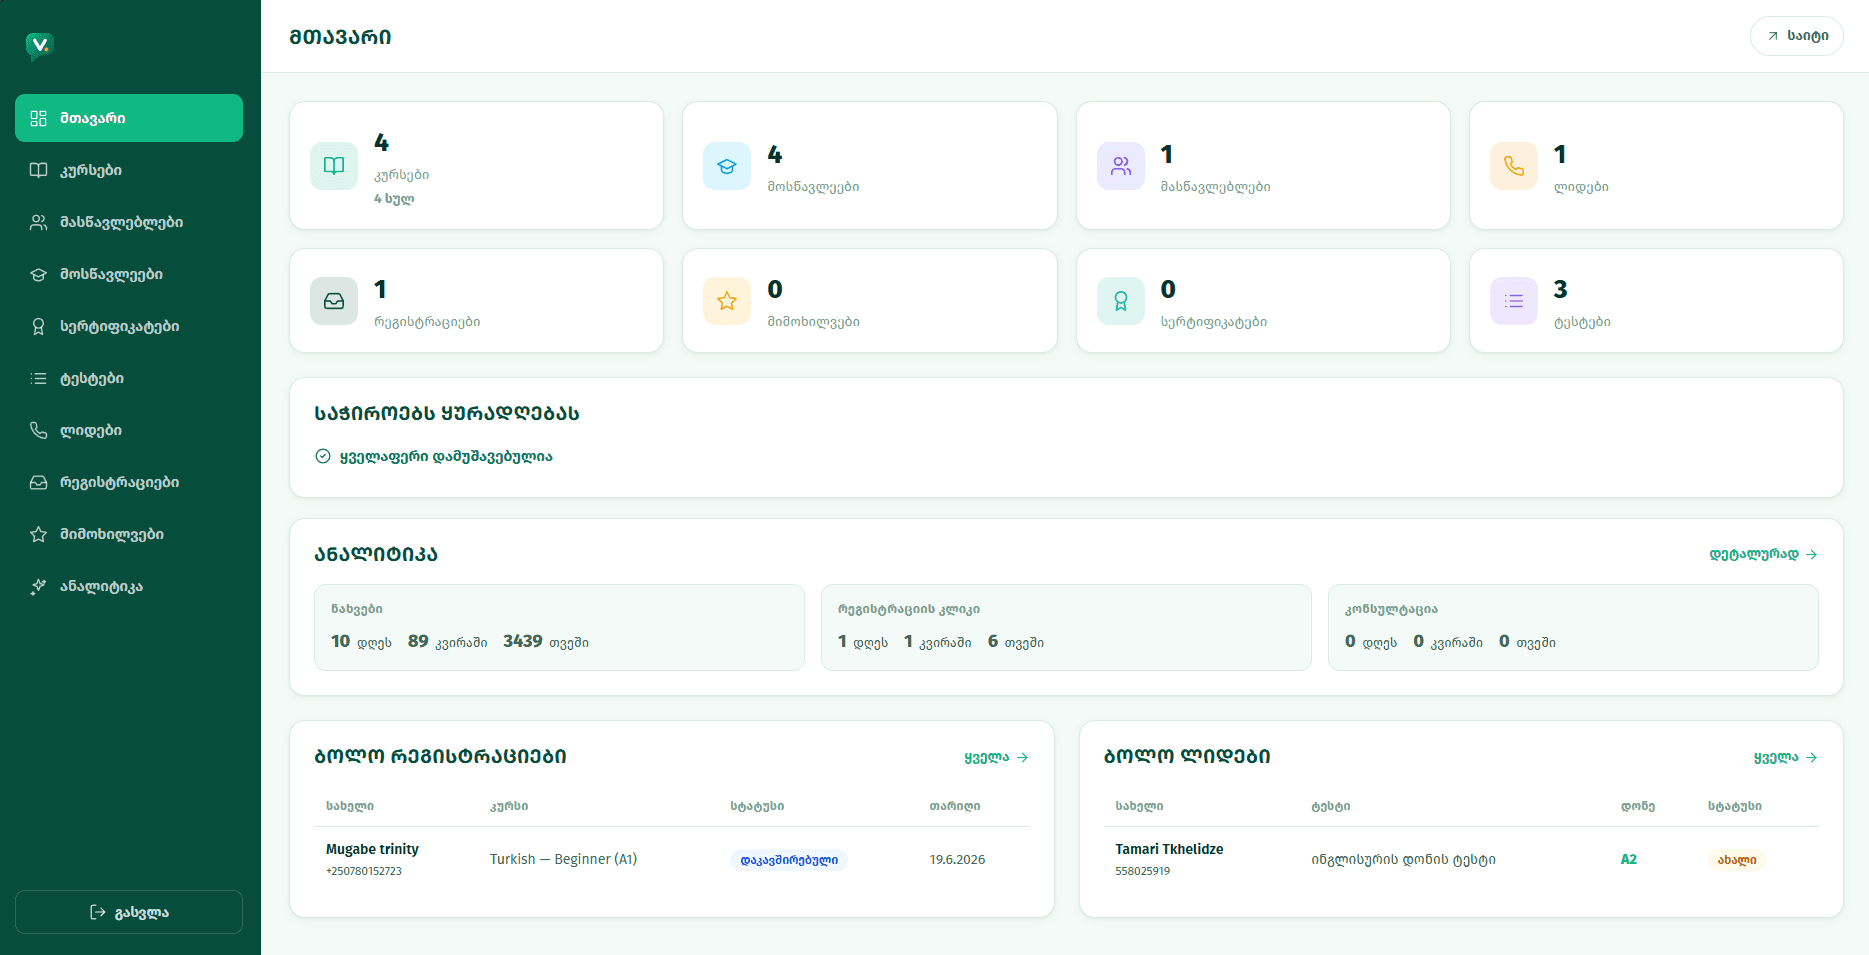Open the ტესტები stat card label
Viewport: 1869px width, 955px height.
tap(1582, 322)
